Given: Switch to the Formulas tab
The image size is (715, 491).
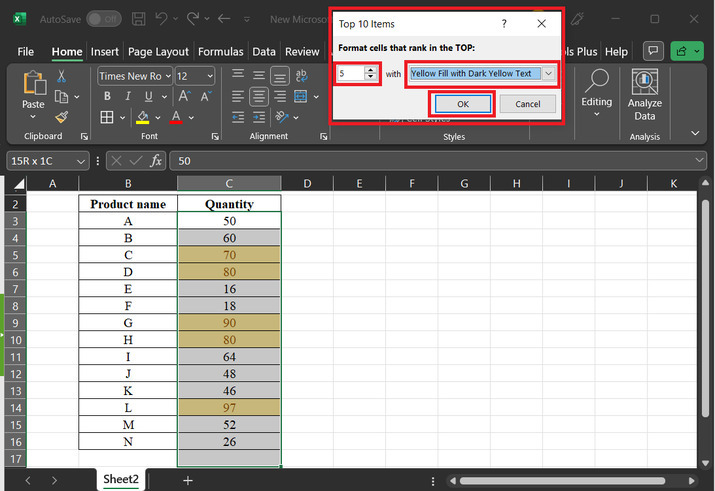Looking at the screenshot, I should coord(220,52).
